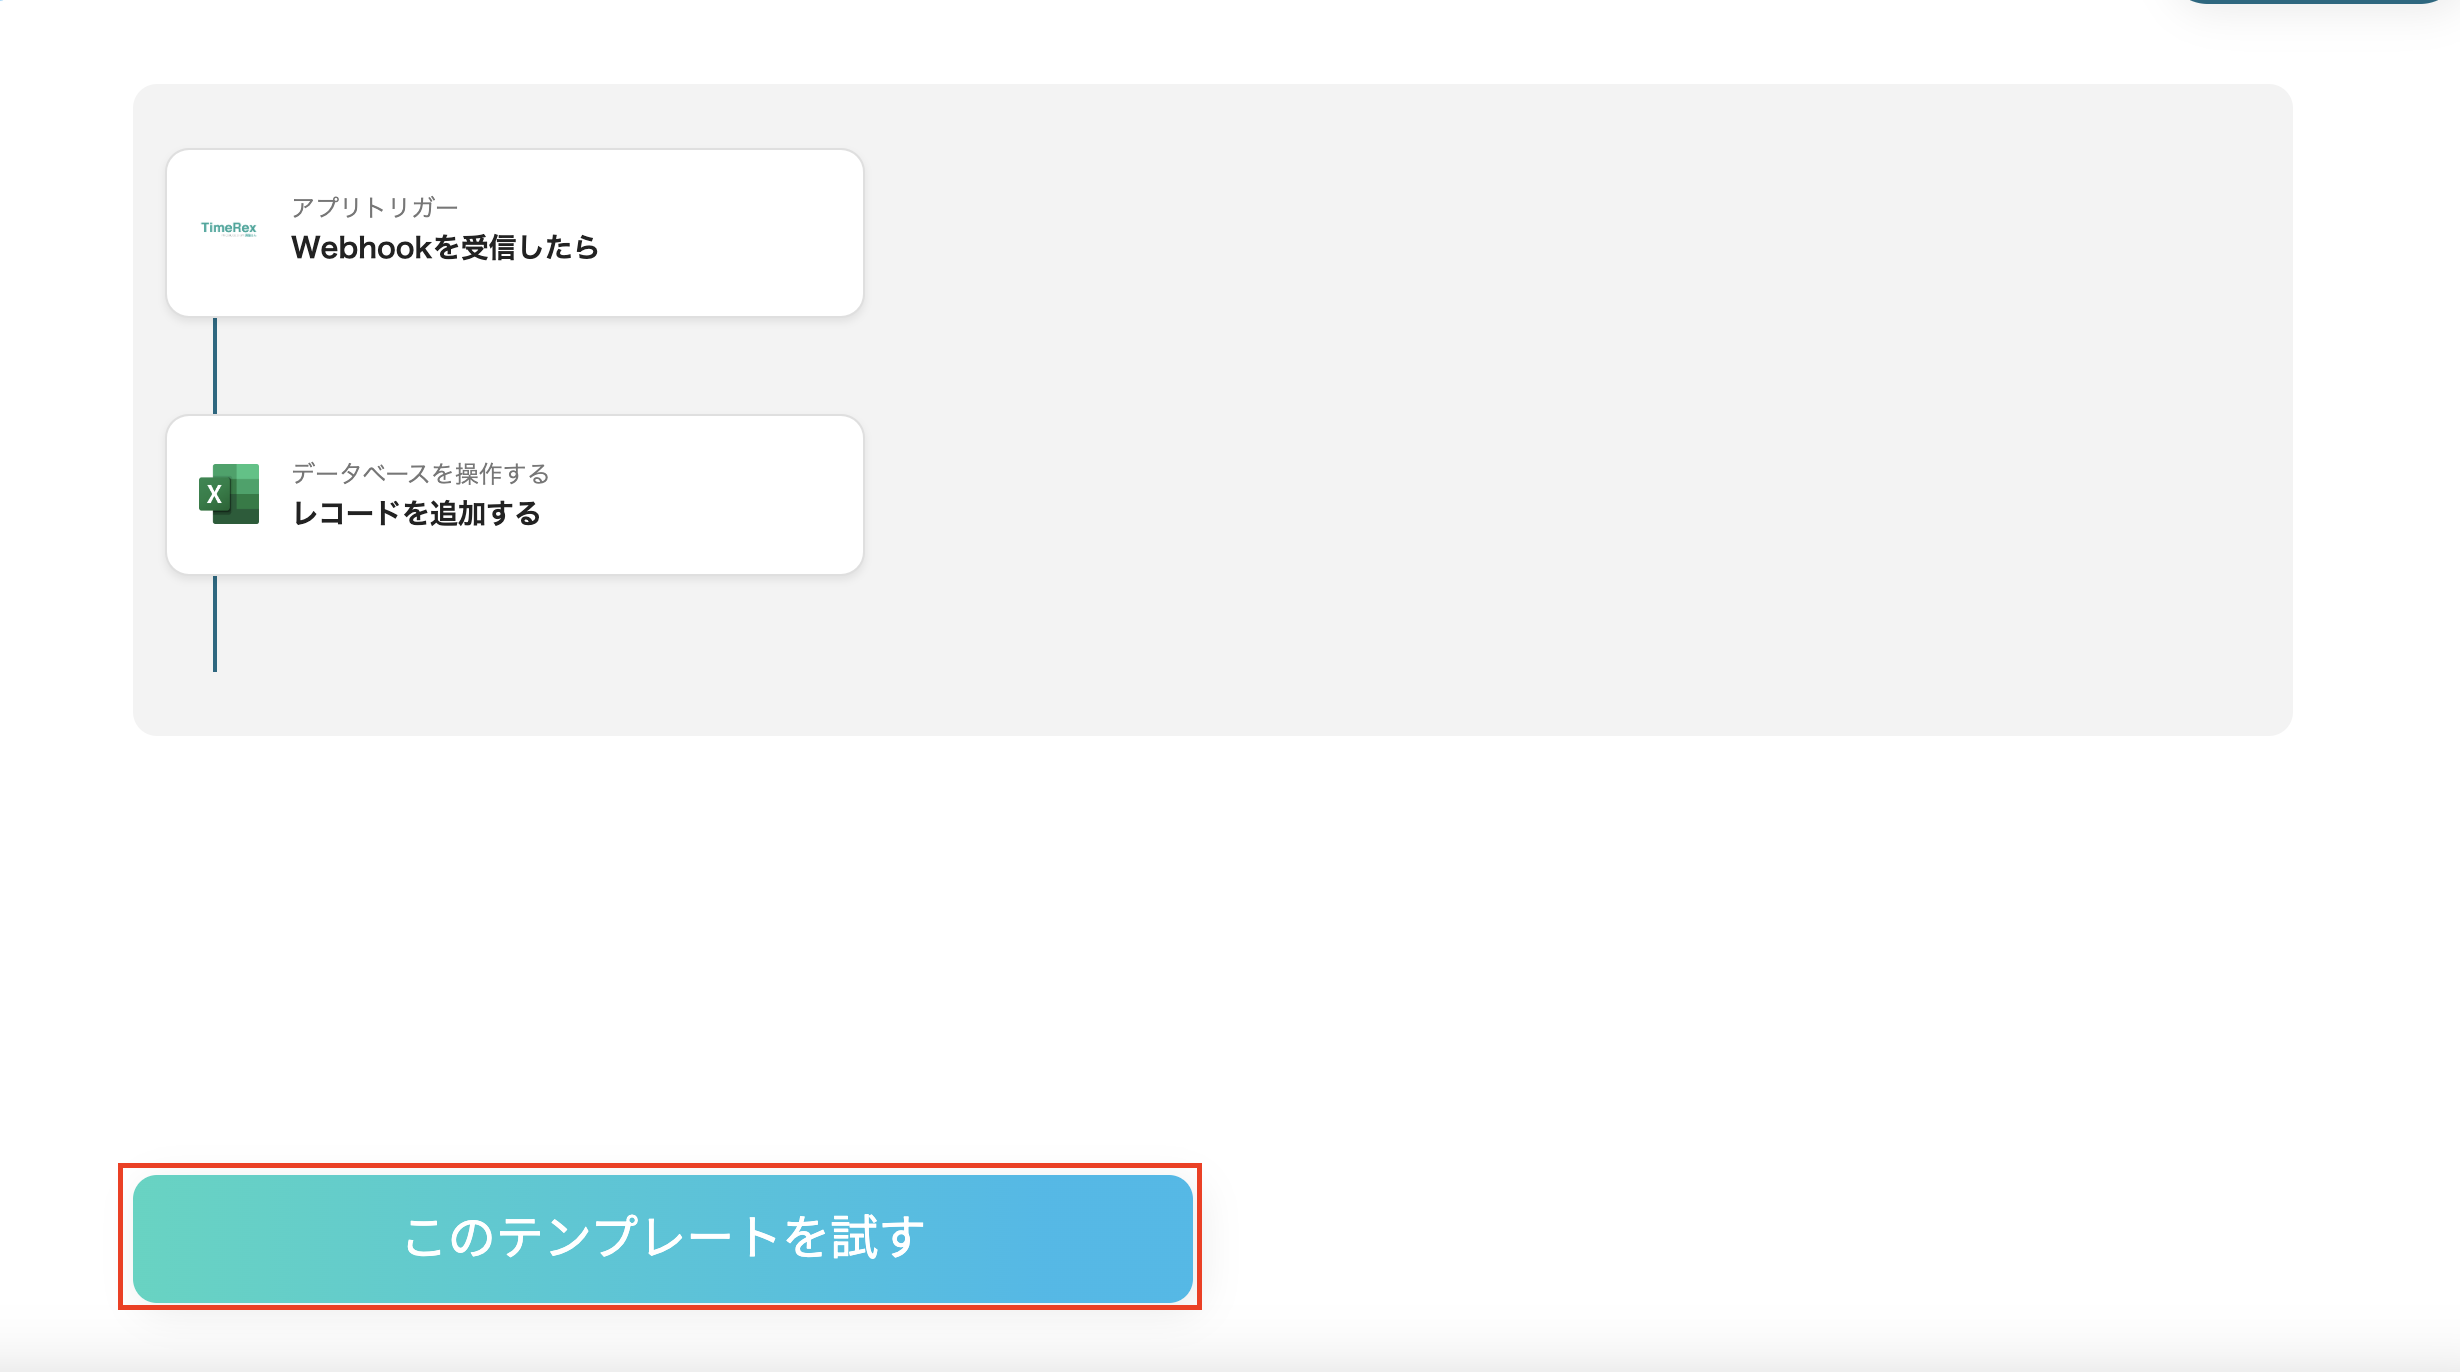The height and width of the screenshot is (1372, 2460).
Task: Open the Webhookを受信したら trigger card
Action: [x=514, y=231]
